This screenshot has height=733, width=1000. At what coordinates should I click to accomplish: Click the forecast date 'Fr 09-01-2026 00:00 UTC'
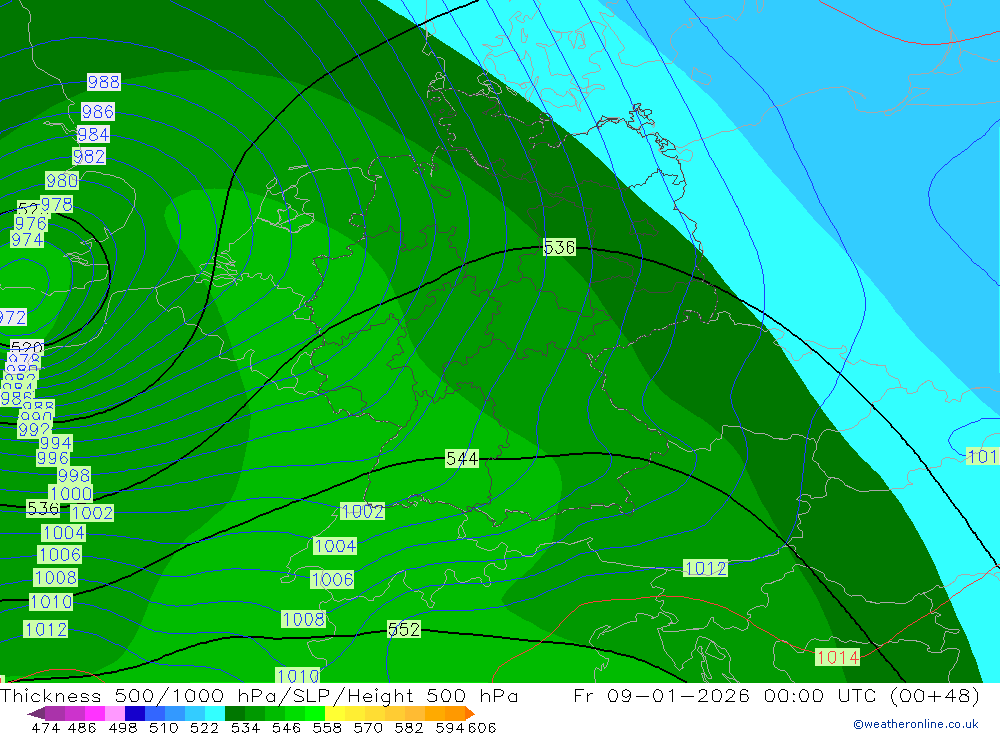[728, 695]
